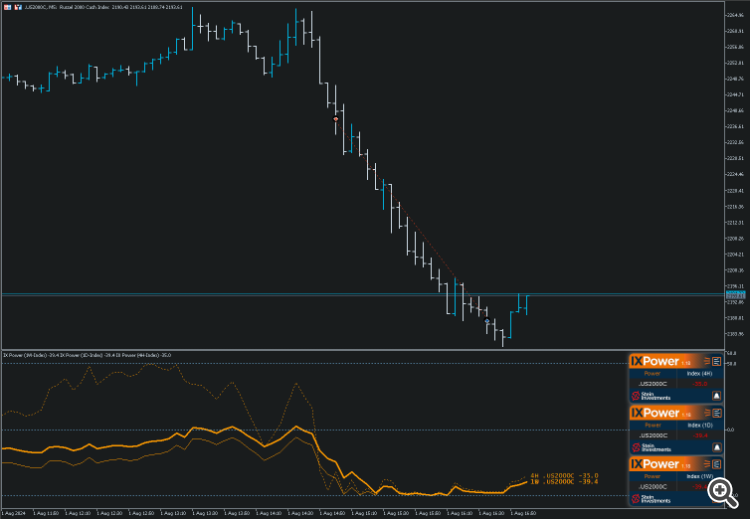
Task: Toggle the alert bell in the IXPower 1D panel
Action: pos(717,447)
